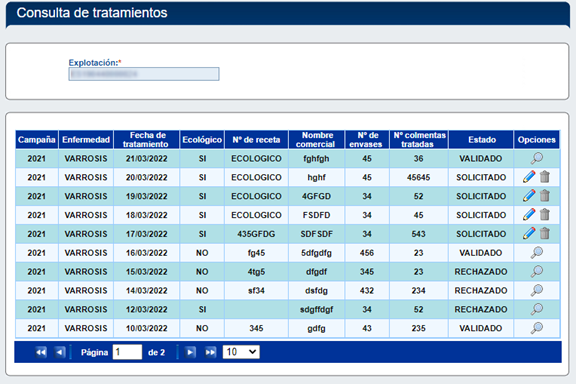This screenshot has height=384, width=576.
Task: Click the treated hives value 543
Action: (418, 234)
